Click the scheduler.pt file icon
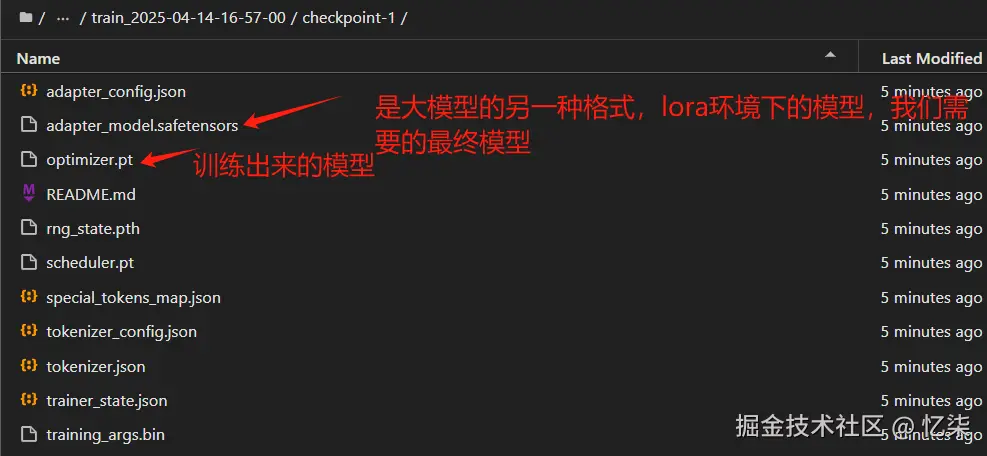 pos(28,262)
